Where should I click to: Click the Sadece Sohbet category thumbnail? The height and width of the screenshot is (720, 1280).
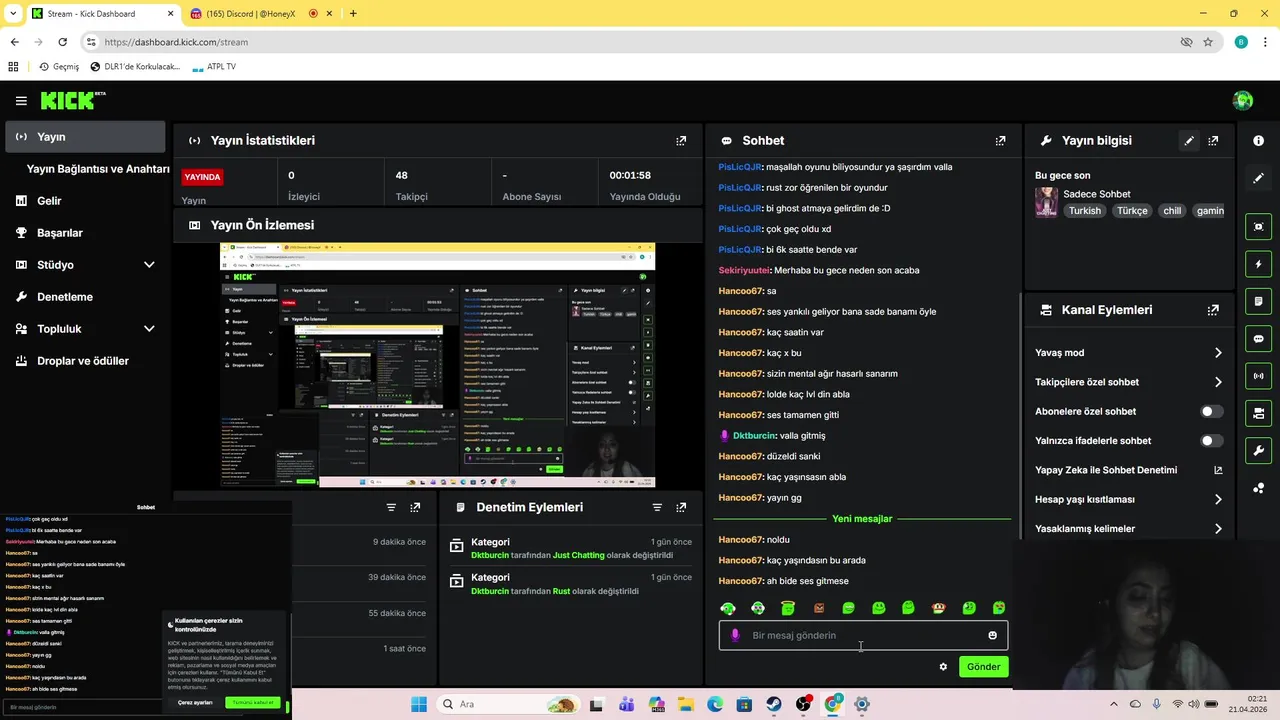point(1046,202)
